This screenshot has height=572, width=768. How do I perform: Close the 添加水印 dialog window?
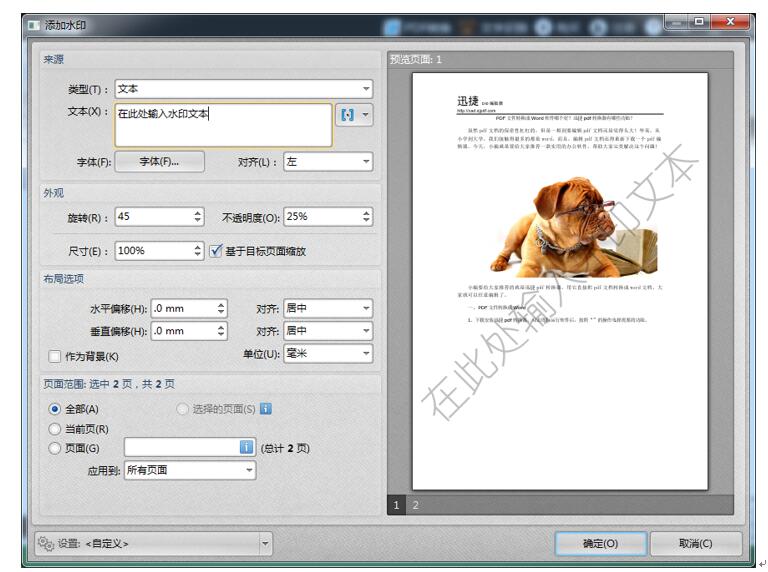point(730,22)
